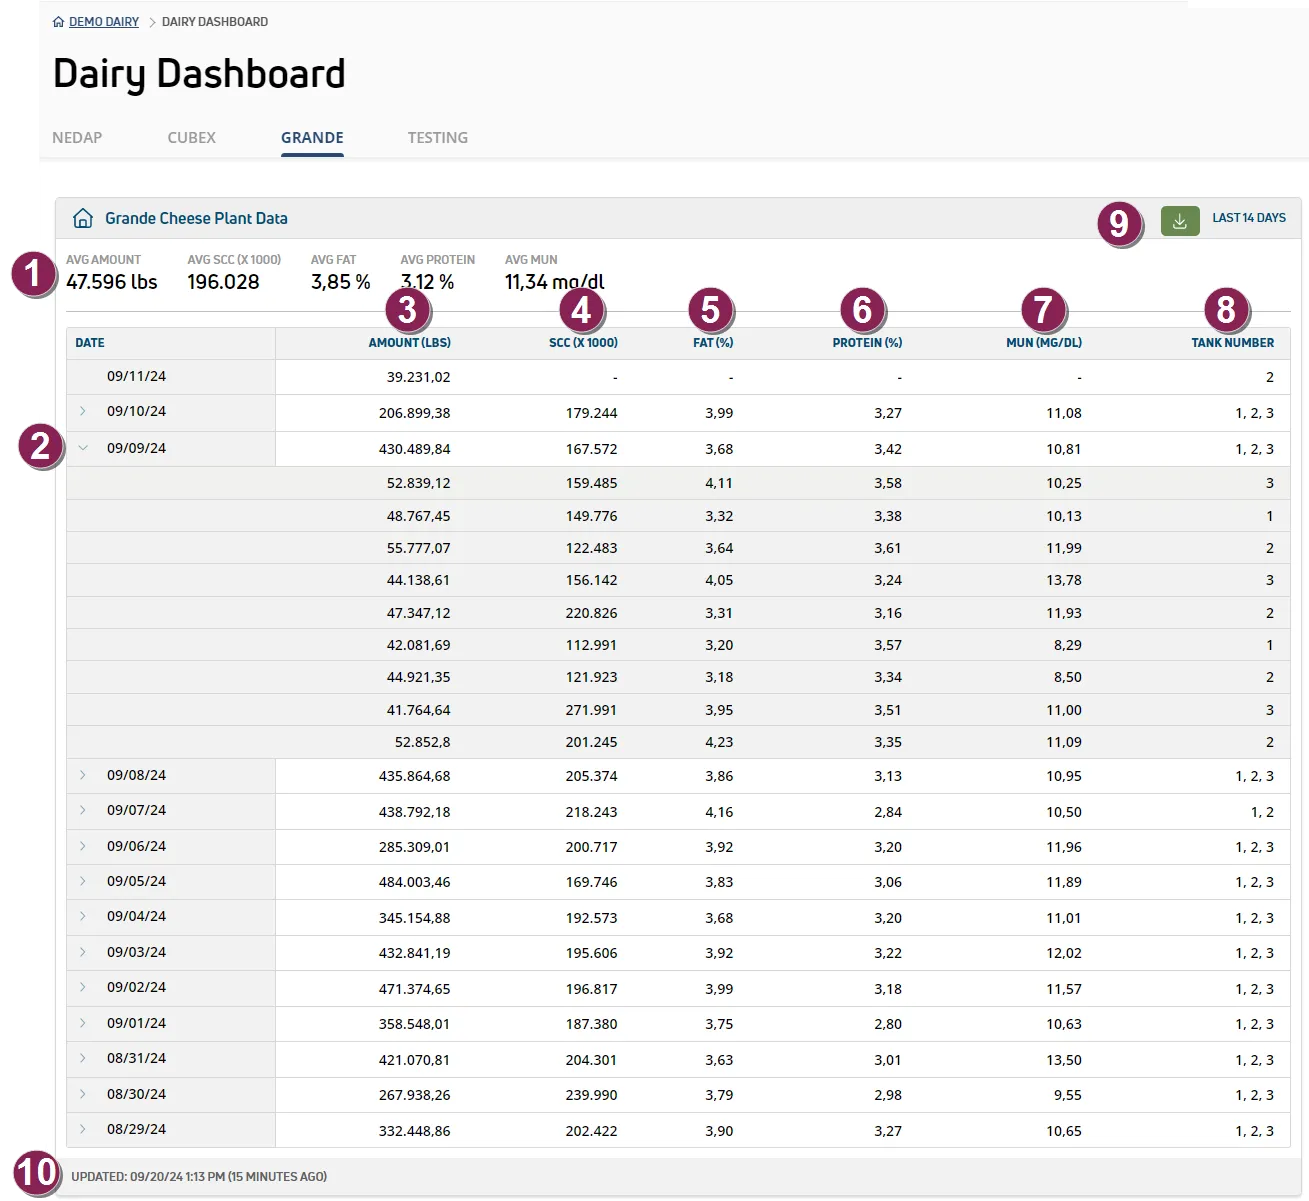
Task: Expand the 08/31/24 row
Action: coord(83,1058)
